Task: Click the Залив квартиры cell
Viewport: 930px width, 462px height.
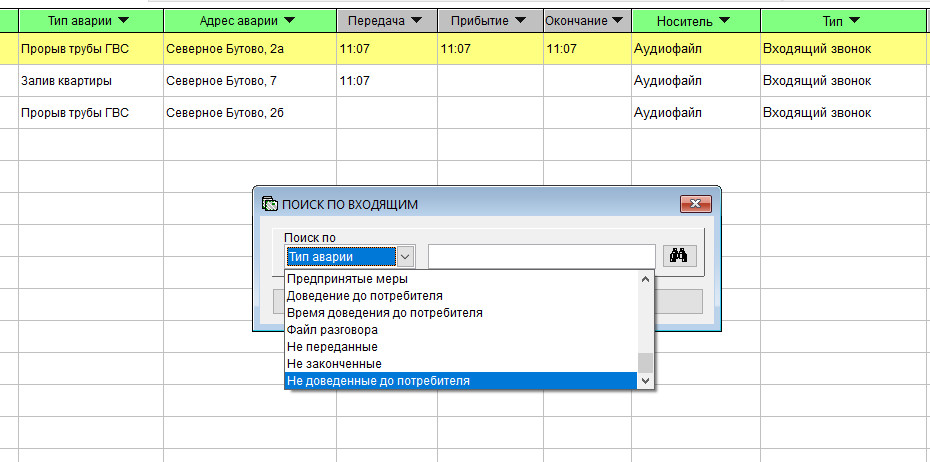Action: (x=66, y=81)
